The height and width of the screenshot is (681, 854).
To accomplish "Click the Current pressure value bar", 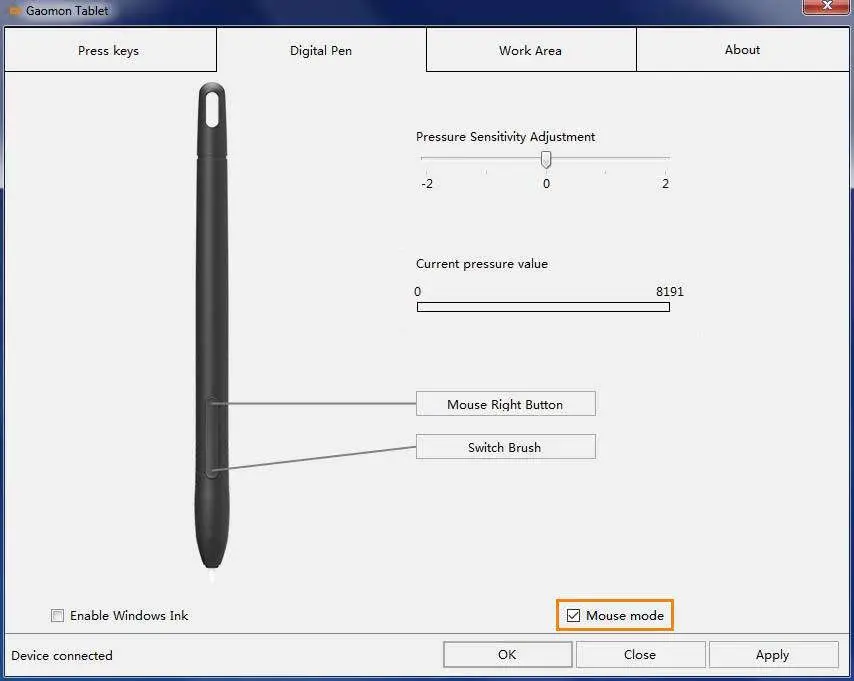I will click(543, 307).
